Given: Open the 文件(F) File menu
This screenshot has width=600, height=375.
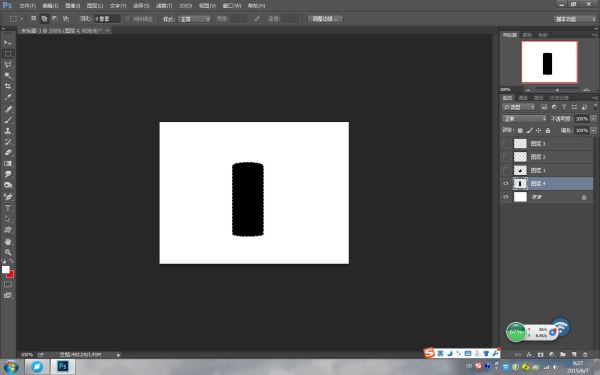Looking at the screenshot, I should [x=28, y=5].
